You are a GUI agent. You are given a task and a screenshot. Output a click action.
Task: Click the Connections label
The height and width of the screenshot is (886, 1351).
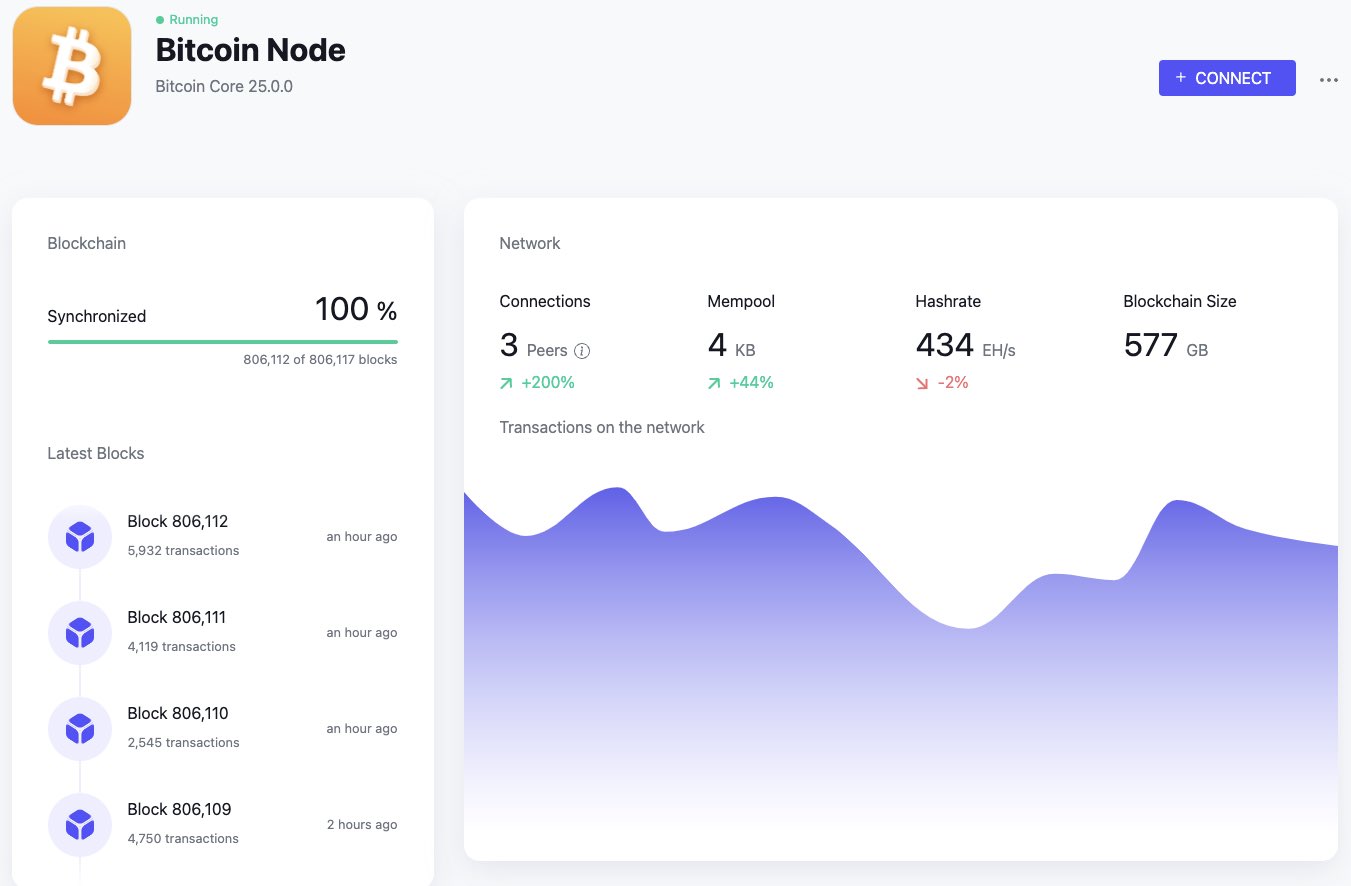click(545, 301)
